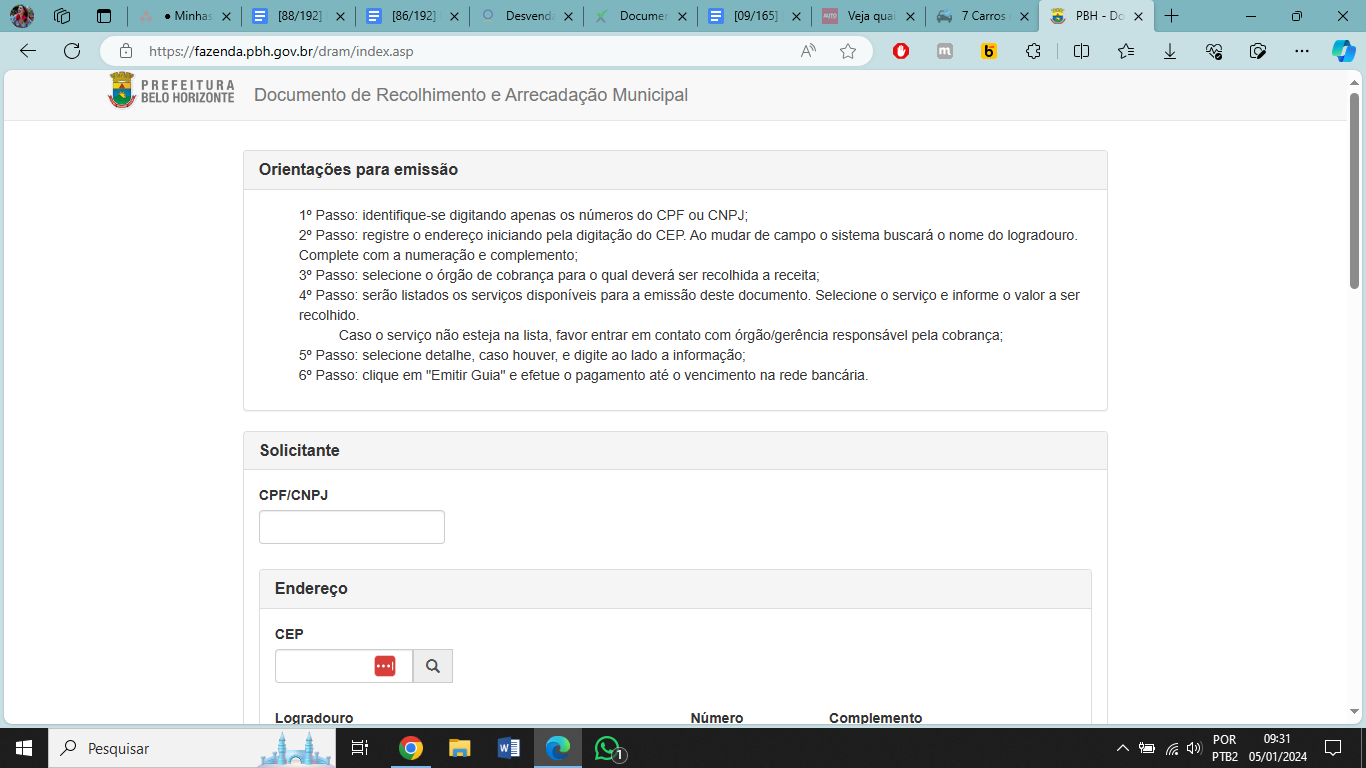1366x768 pixels.
Task: Open a new browser tab
Action: pos(1172,16)
